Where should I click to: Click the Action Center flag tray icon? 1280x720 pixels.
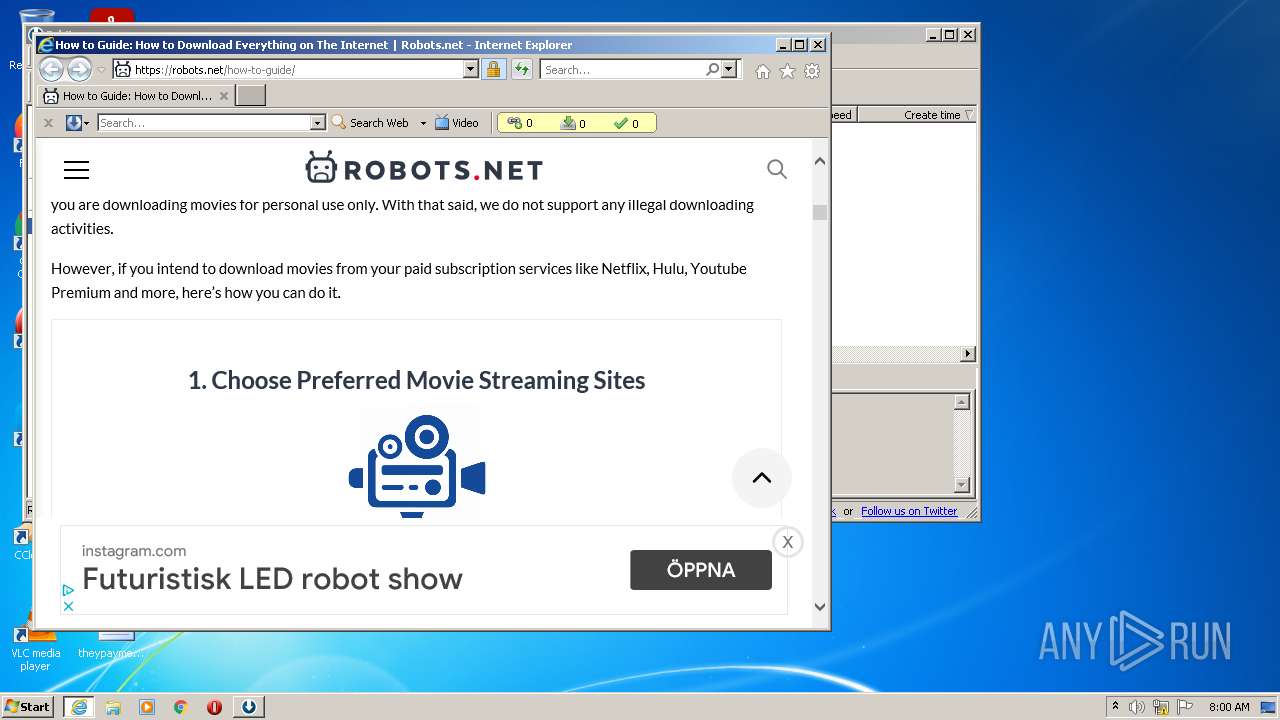(1185, 707)
